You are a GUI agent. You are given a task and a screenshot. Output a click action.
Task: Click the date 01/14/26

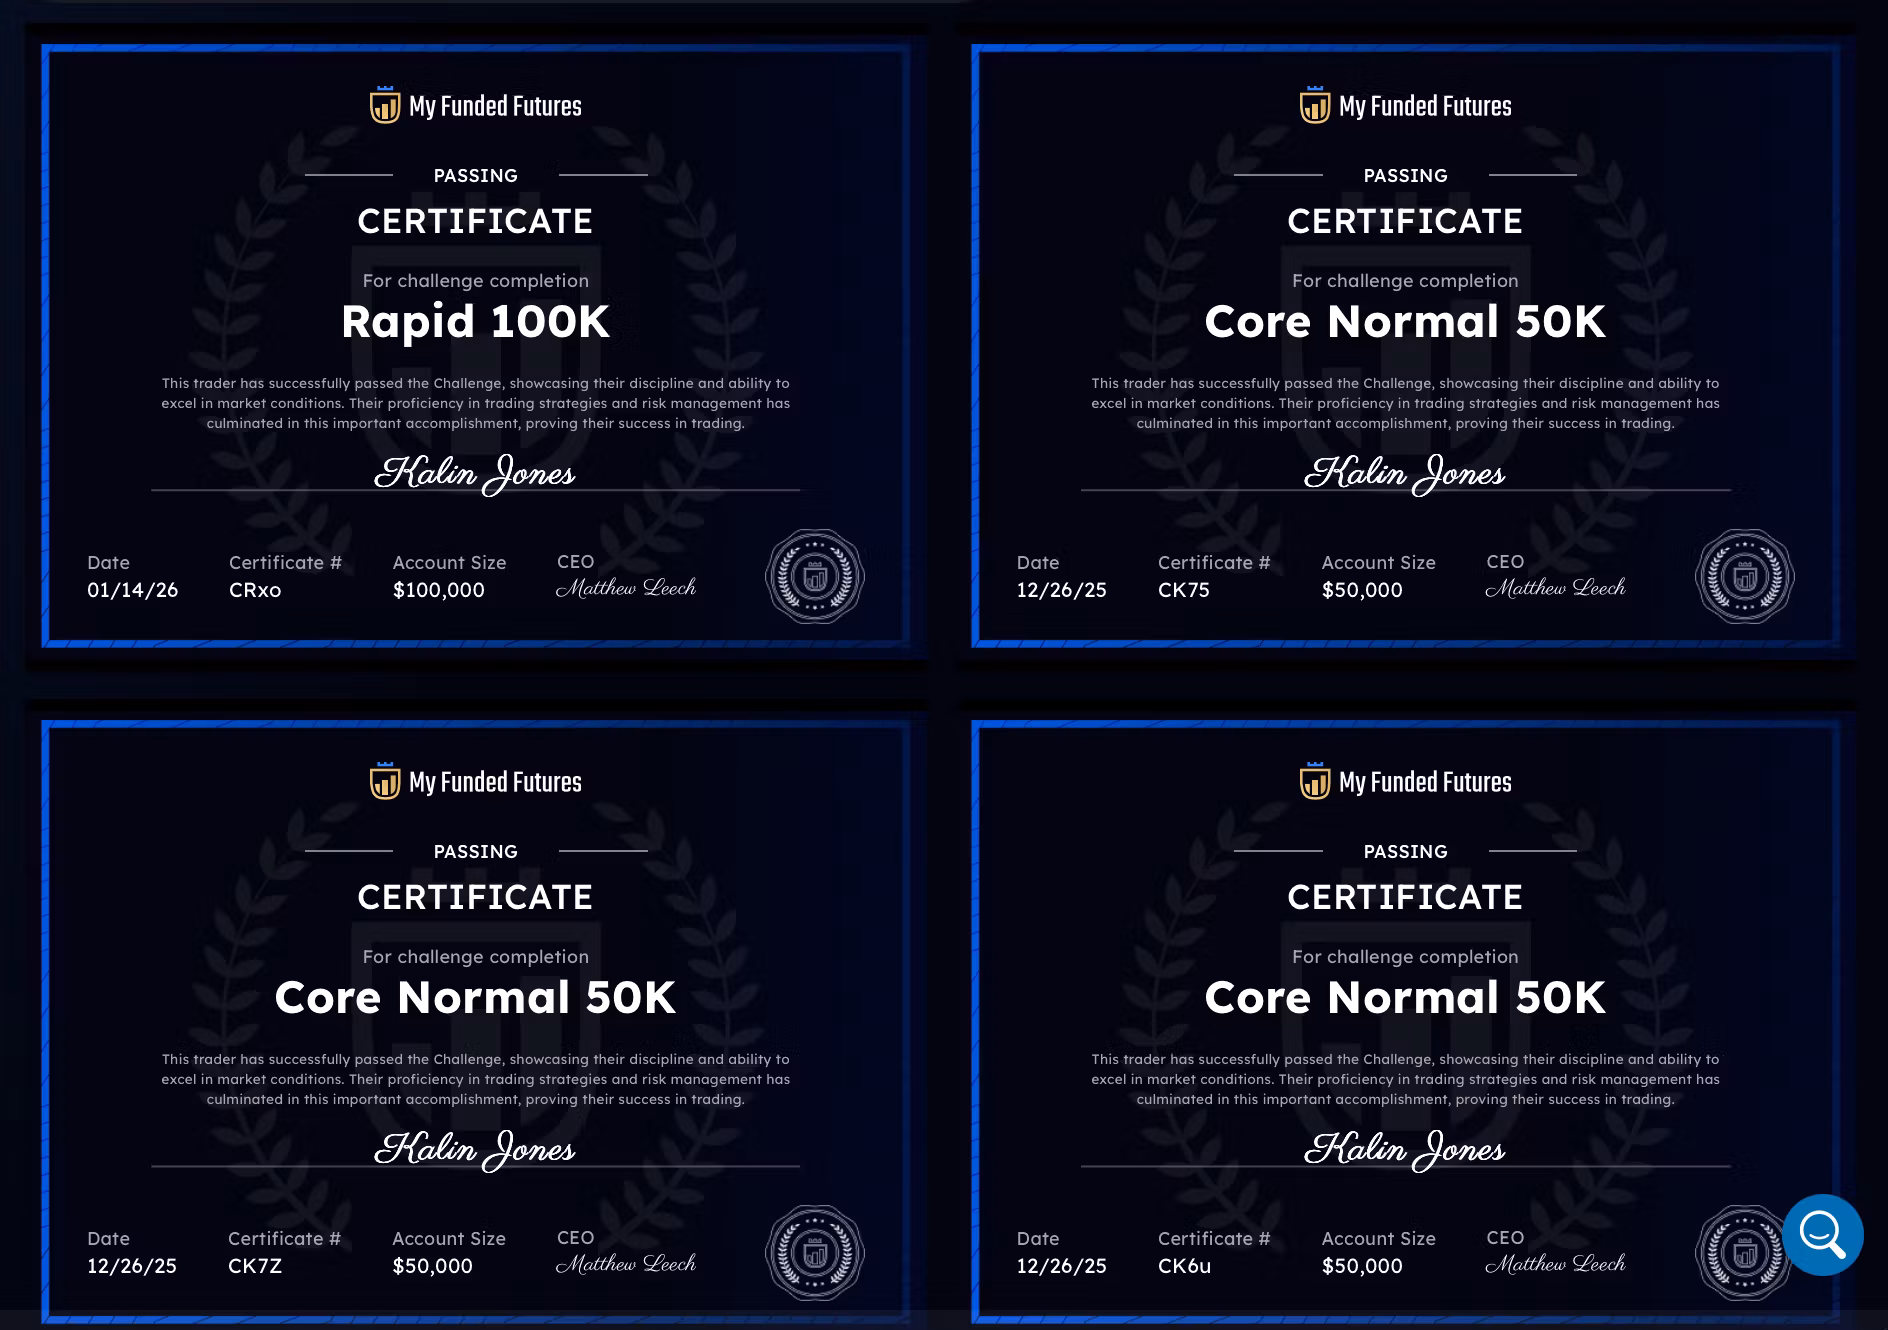point(133,590)
